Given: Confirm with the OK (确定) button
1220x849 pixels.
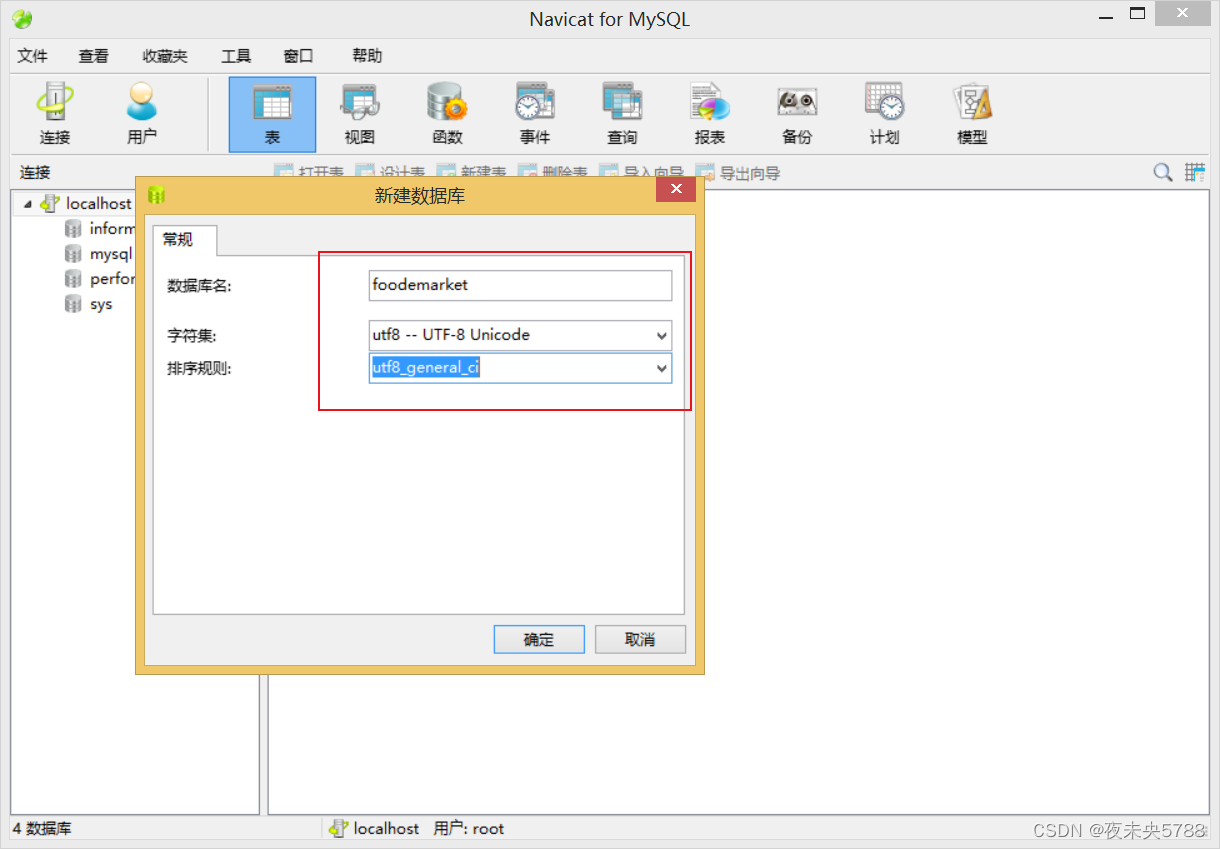Looking at the screenshot, I should point(539,640).
